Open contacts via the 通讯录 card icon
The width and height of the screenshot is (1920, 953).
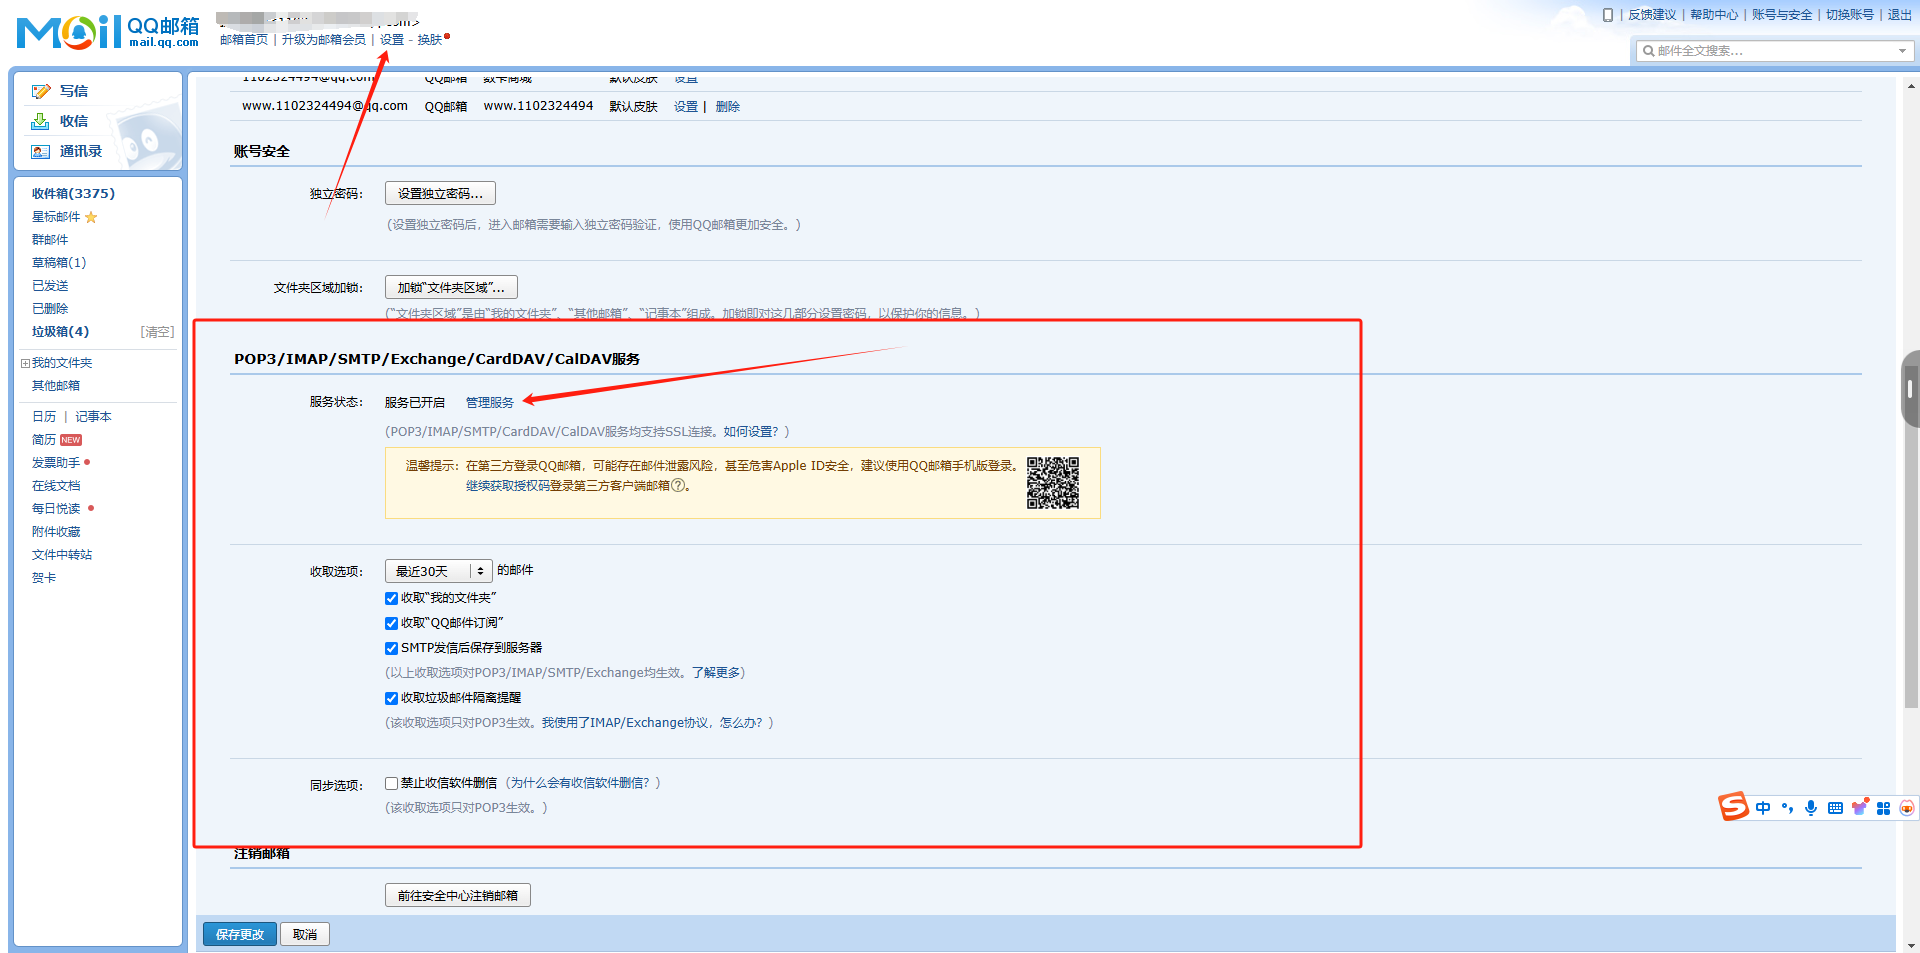click(40, 152)
